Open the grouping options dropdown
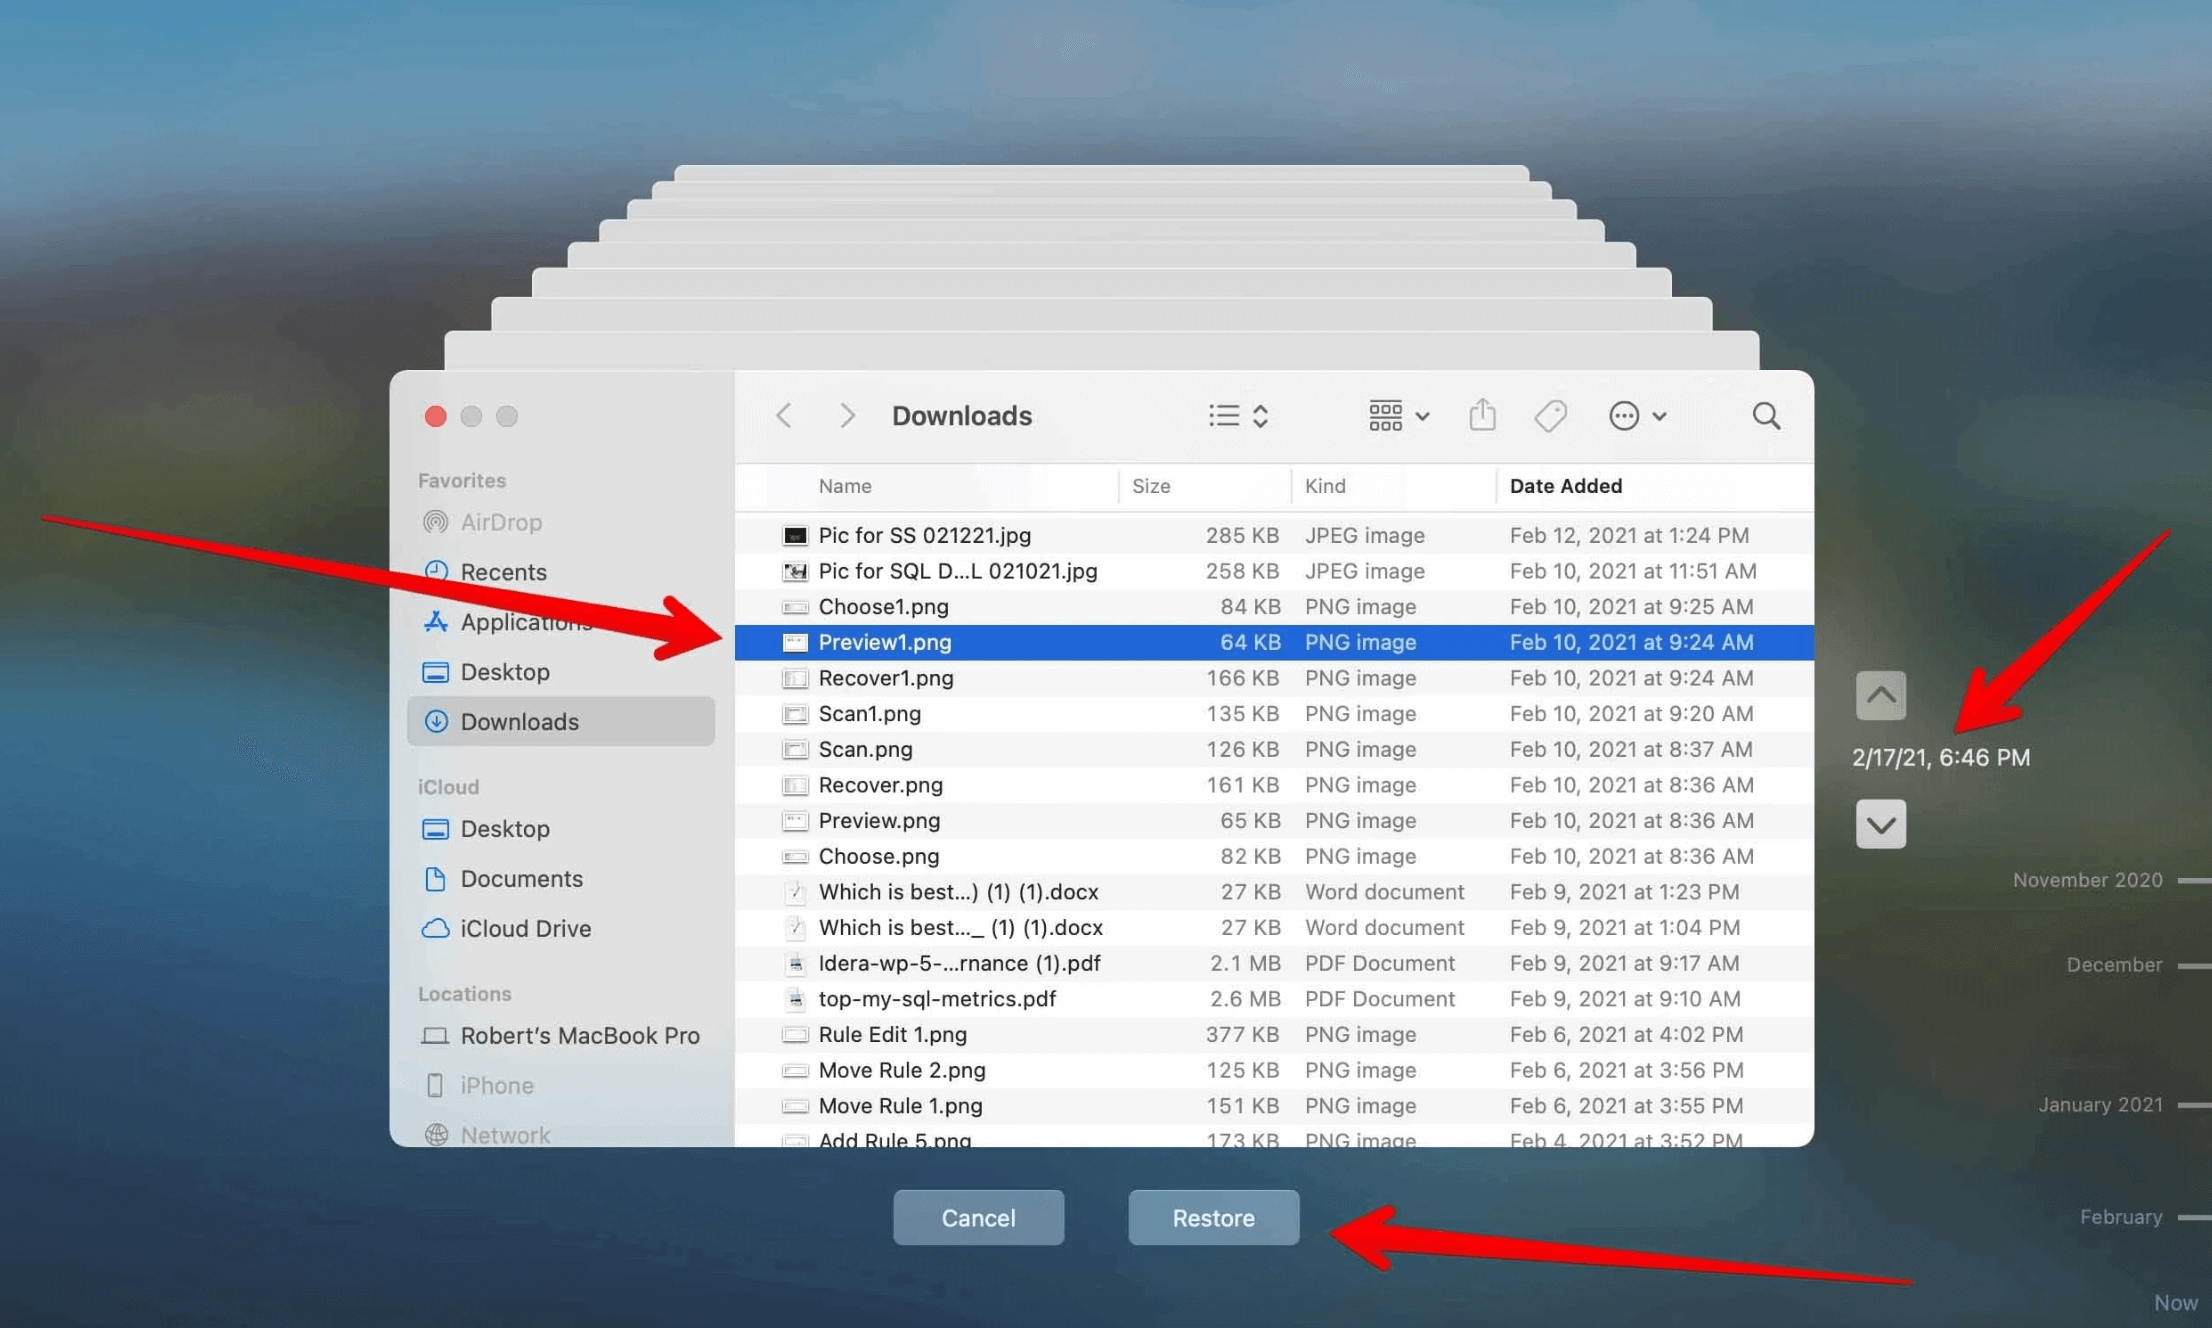The height and width of the screenshot is (1328, 2212). [1396, 415]
